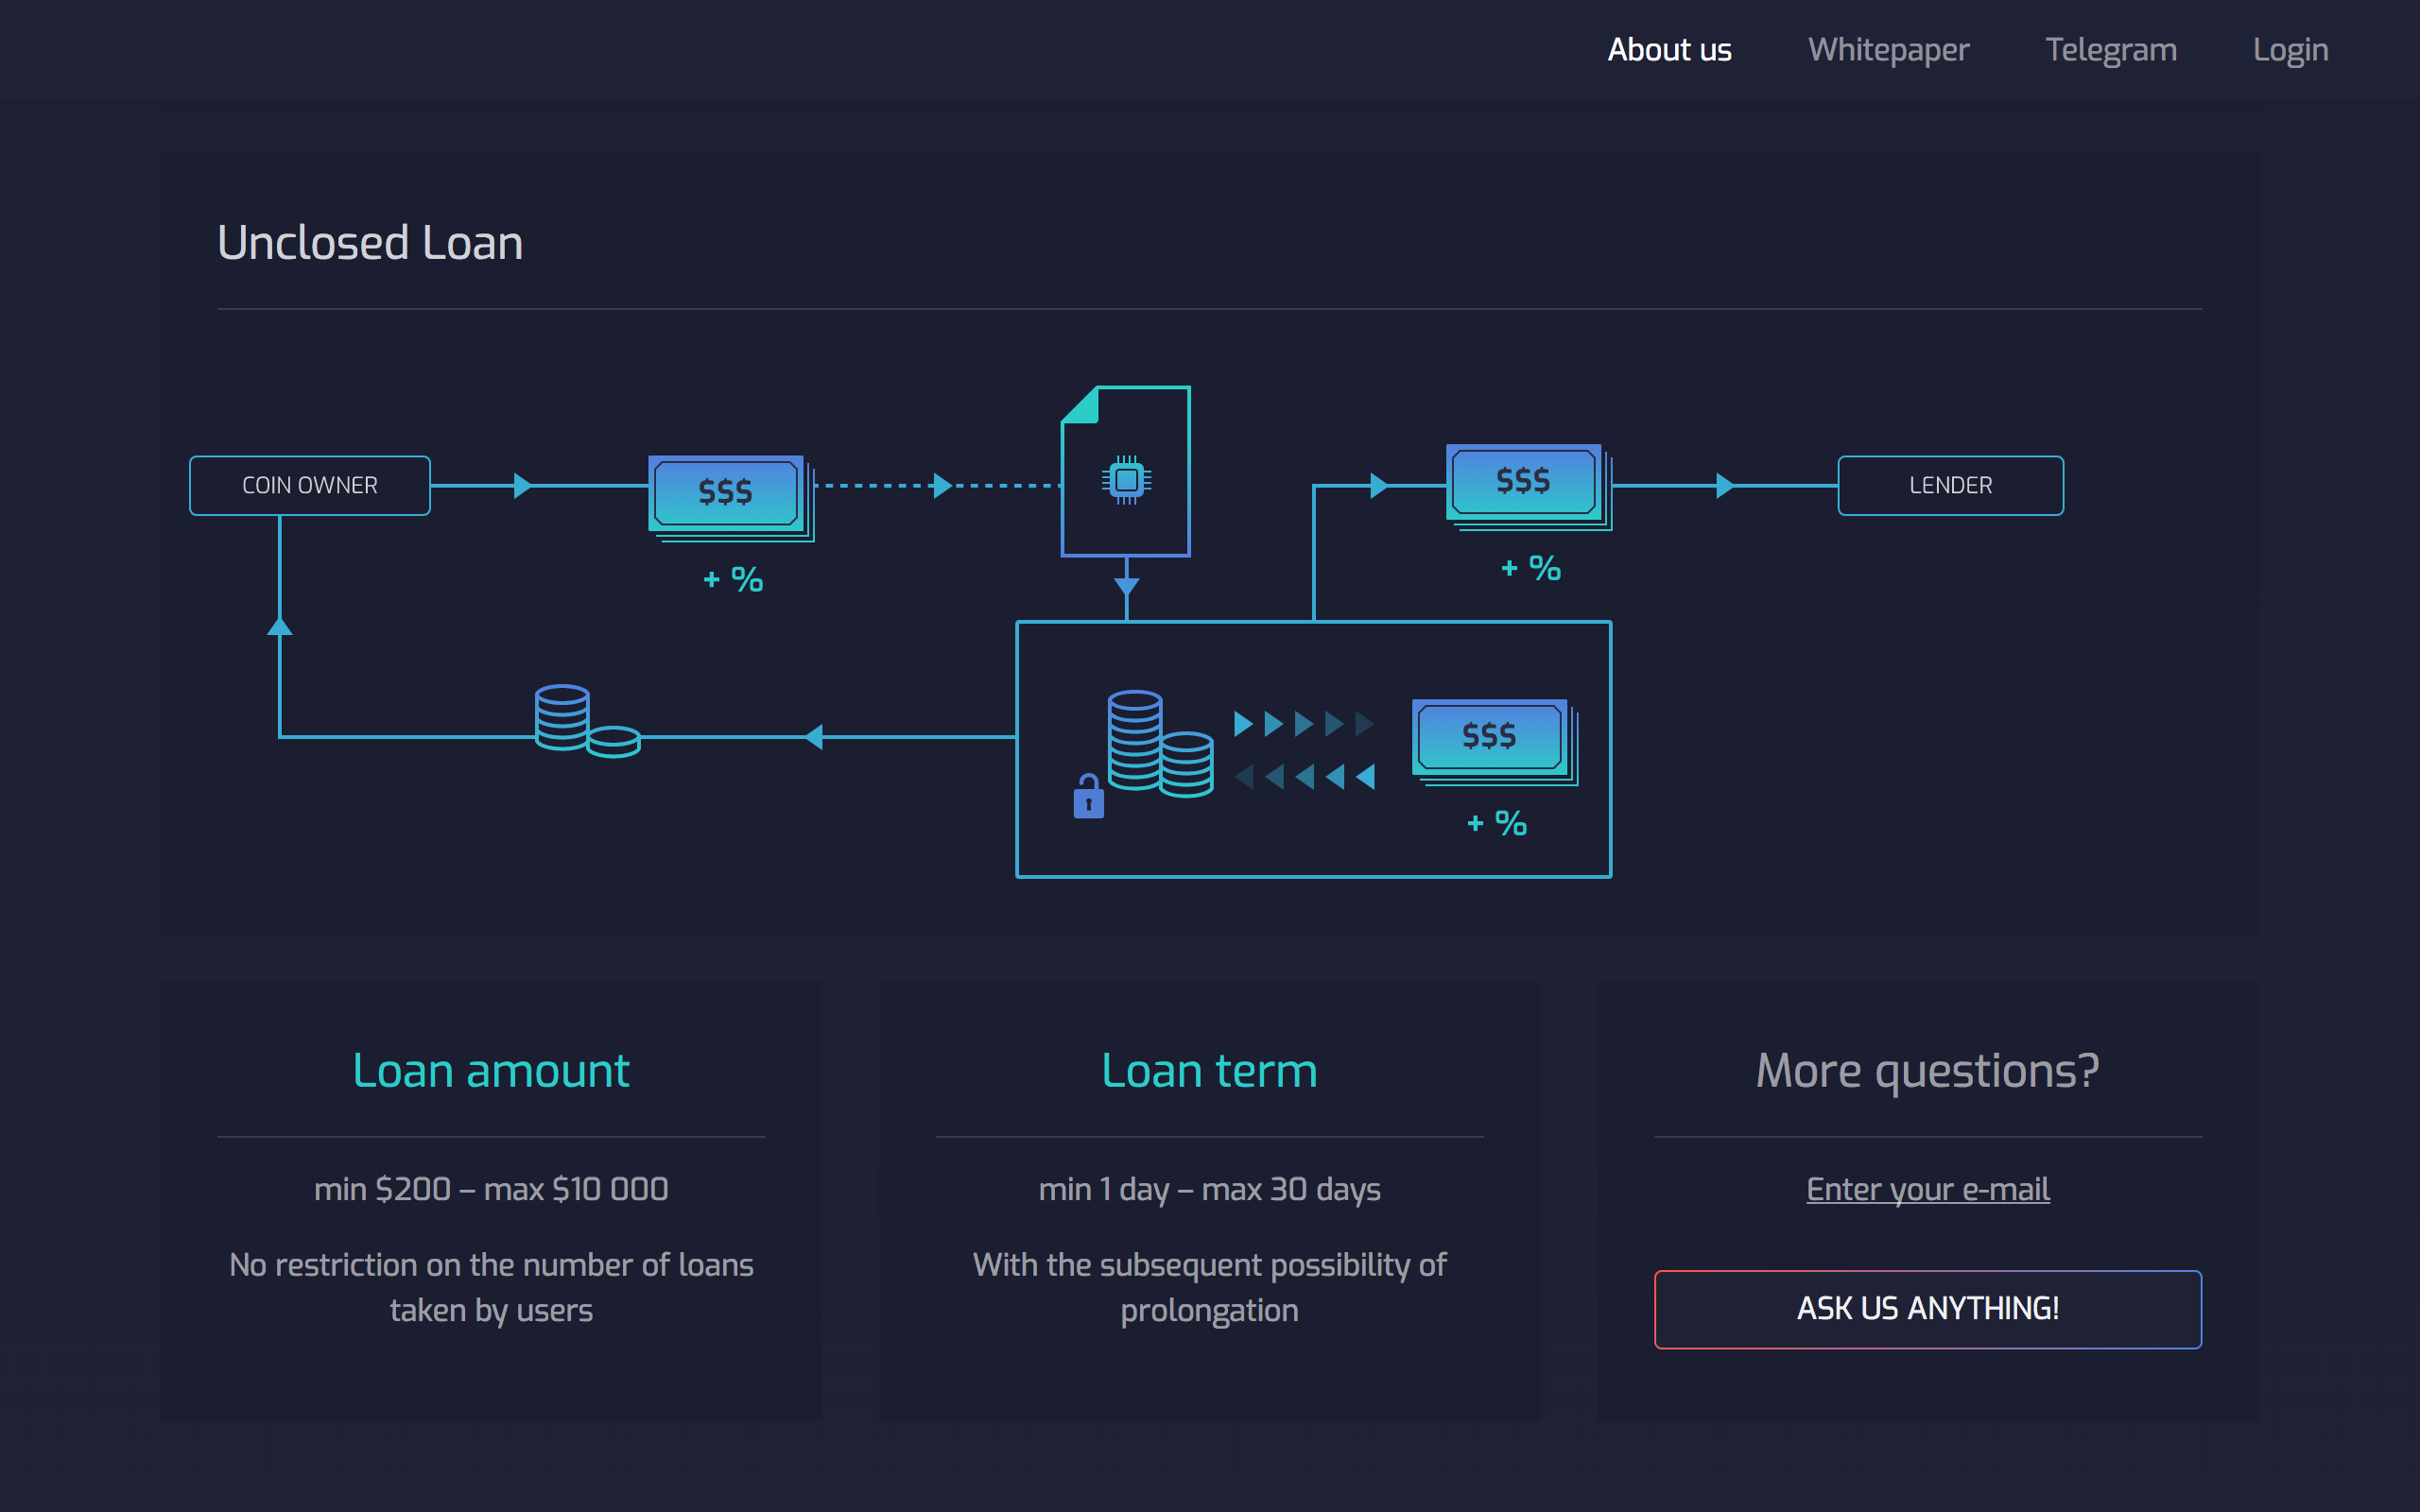
Task: Open the Whitepaper page
Action: coord(1888,49)
